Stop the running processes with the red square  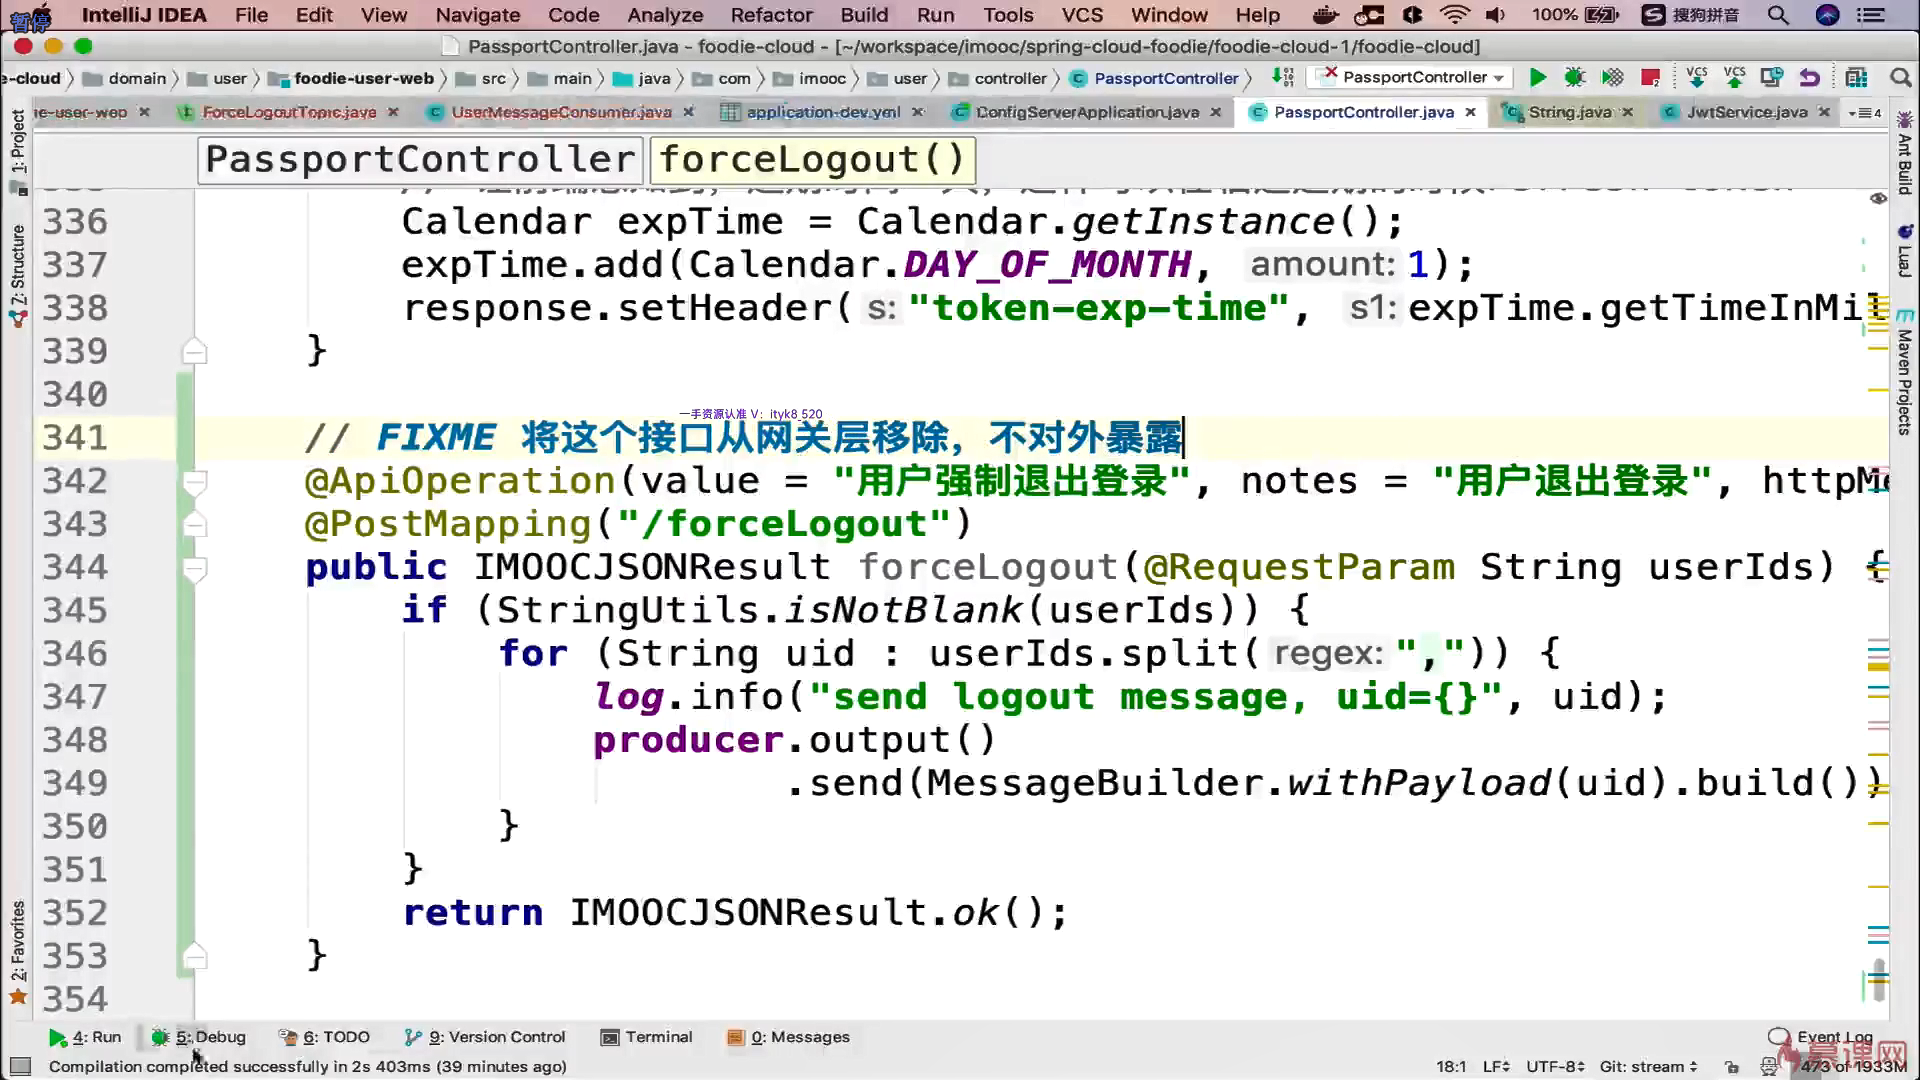[x=1650, y=78]
